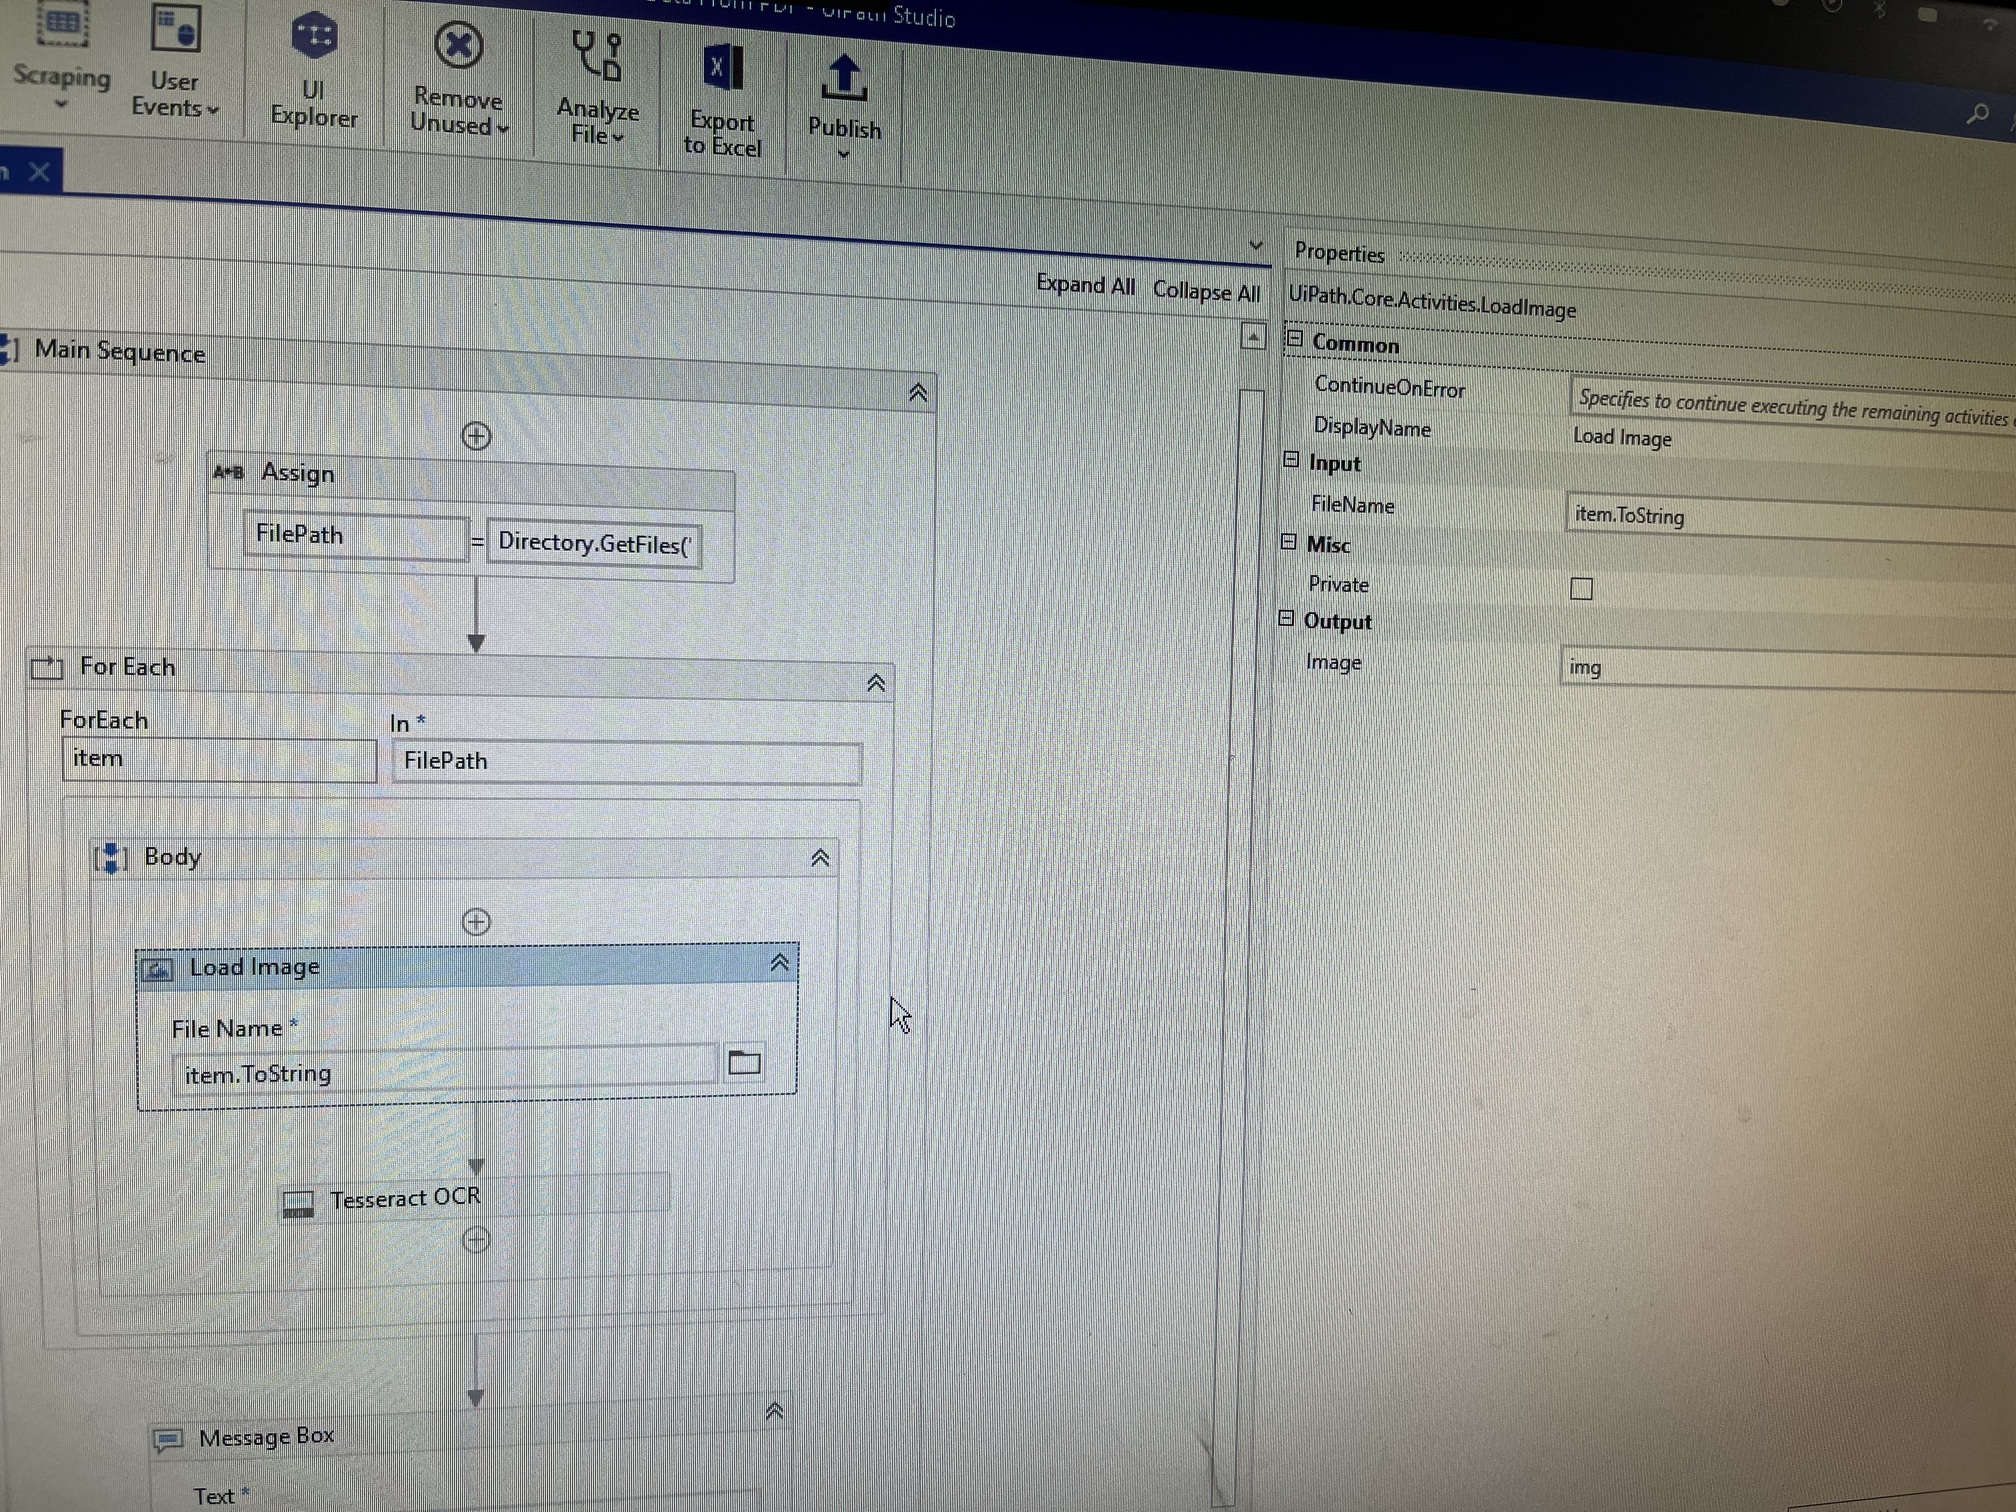Toggle the Private checkbox
The image size is (2016, 1512).
(x=1581, y=589)
